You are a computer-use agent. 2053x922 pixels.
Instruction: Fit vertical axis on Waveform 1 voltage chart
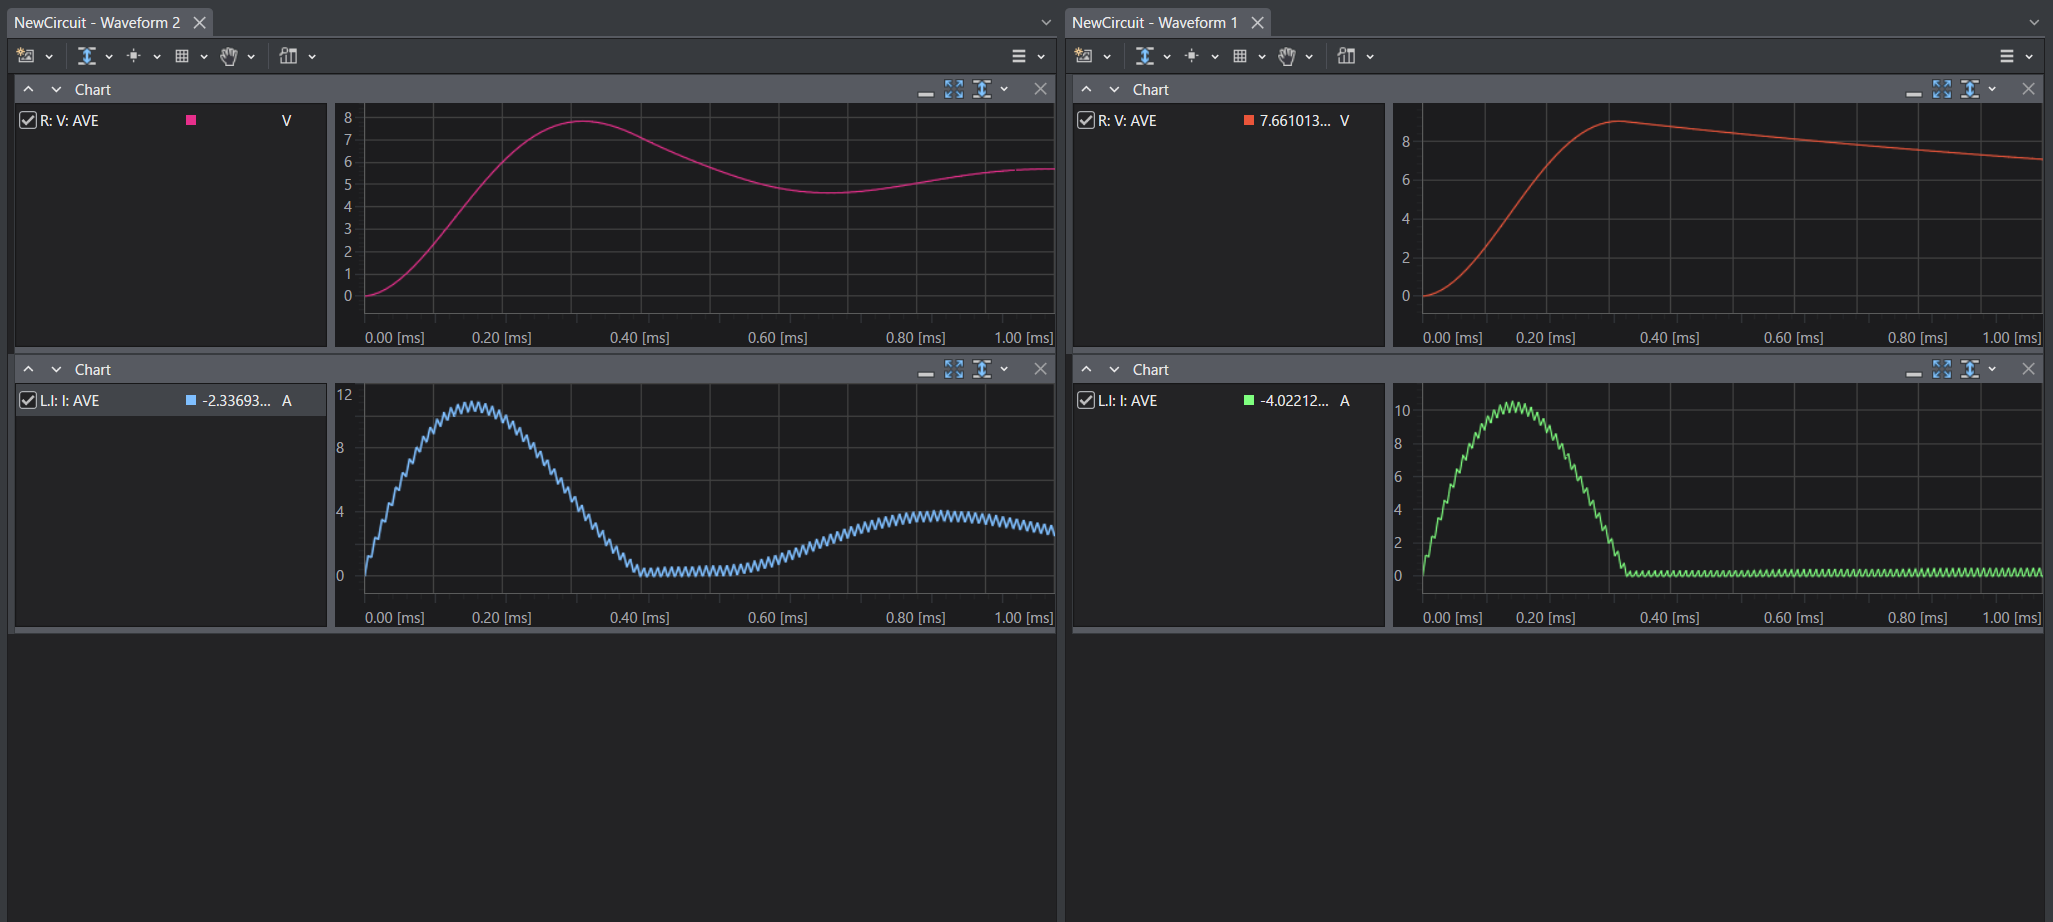pos(1970,89)
